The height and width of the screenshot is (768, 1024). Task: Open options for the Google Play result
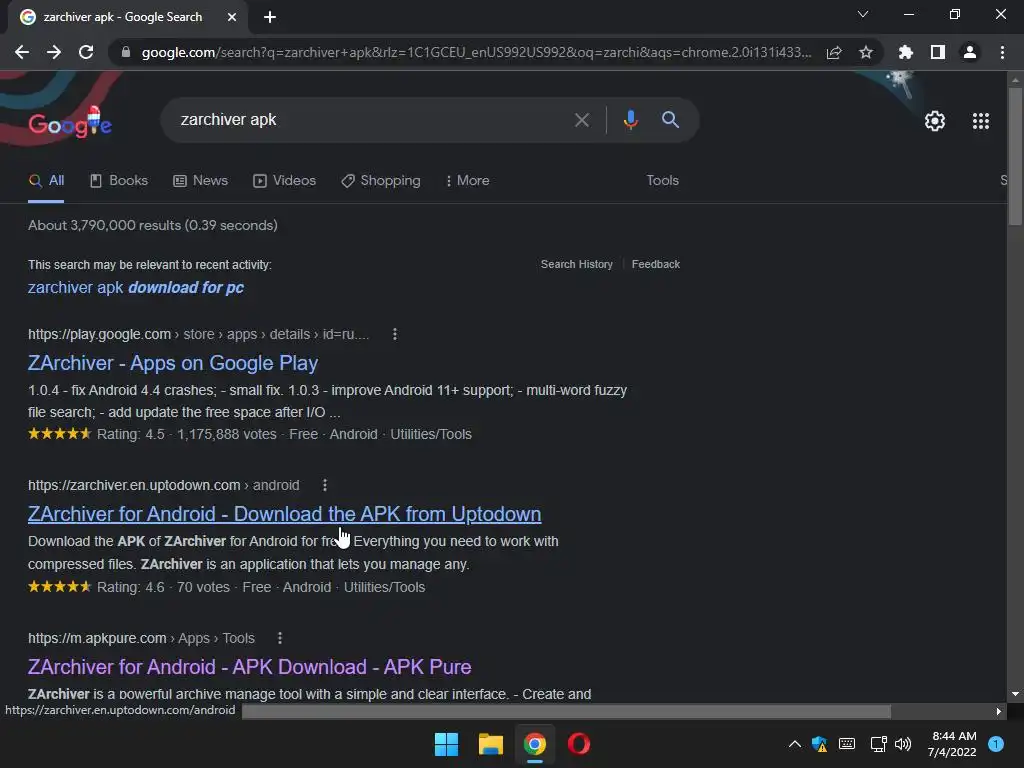[394, 334]
